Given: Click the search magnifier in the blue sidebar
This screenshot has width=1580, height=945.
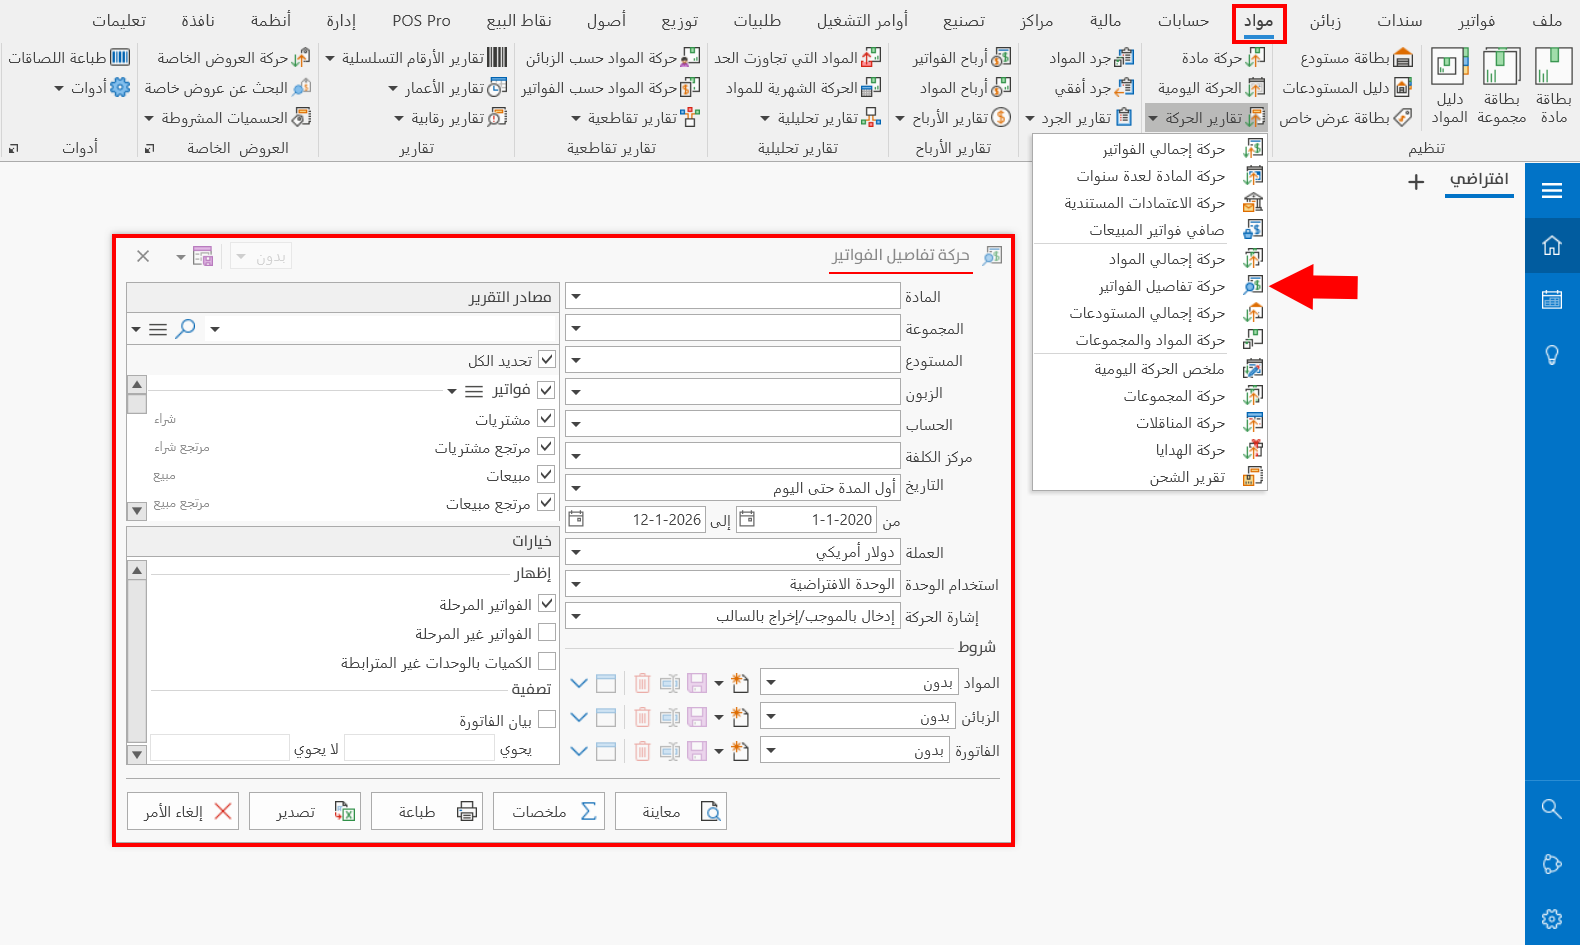Looking at the screenshot, I should (1552, 808).
